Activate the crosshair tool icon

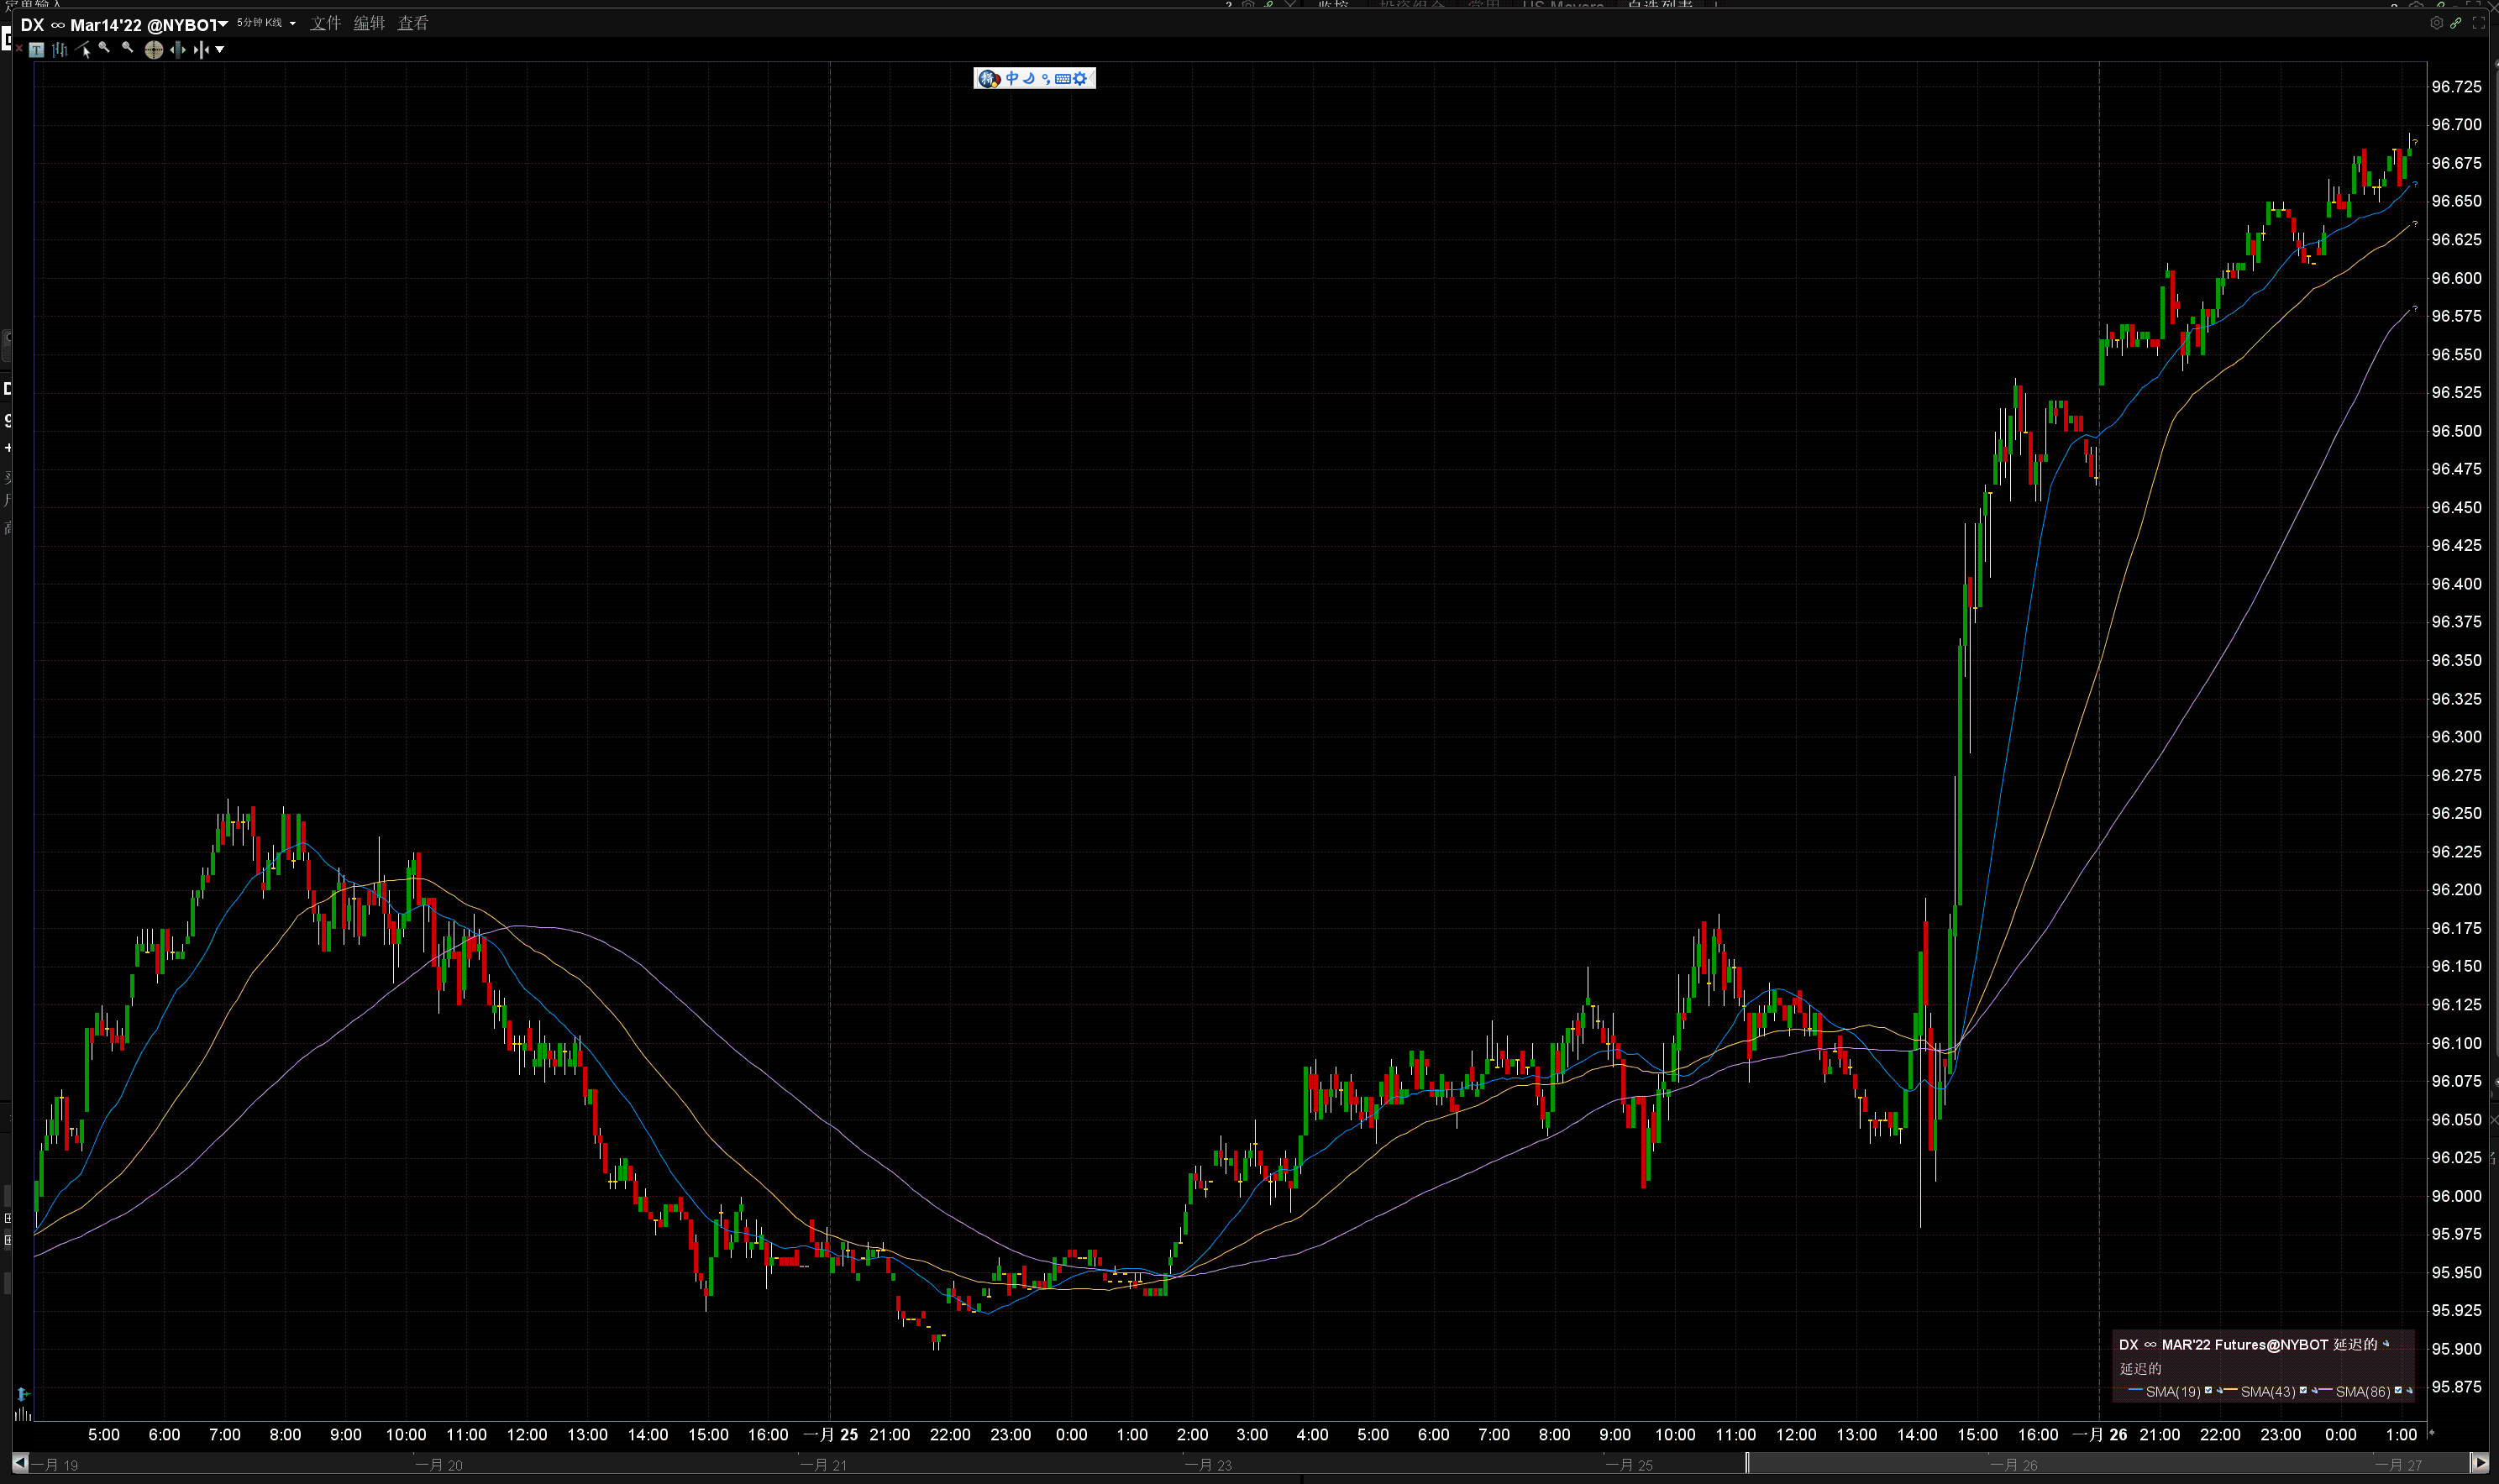point(154,50)
